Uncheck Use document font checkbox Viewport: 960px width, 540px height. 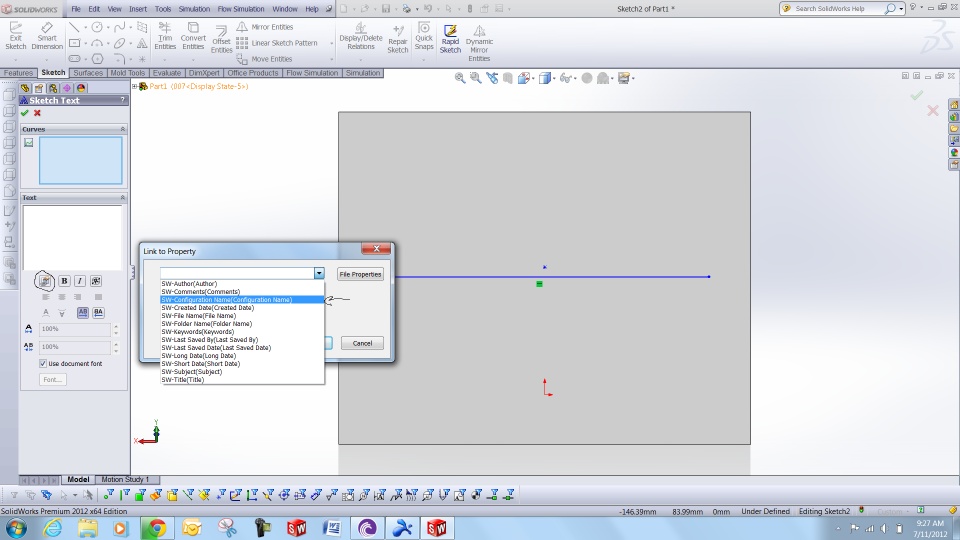43,364
